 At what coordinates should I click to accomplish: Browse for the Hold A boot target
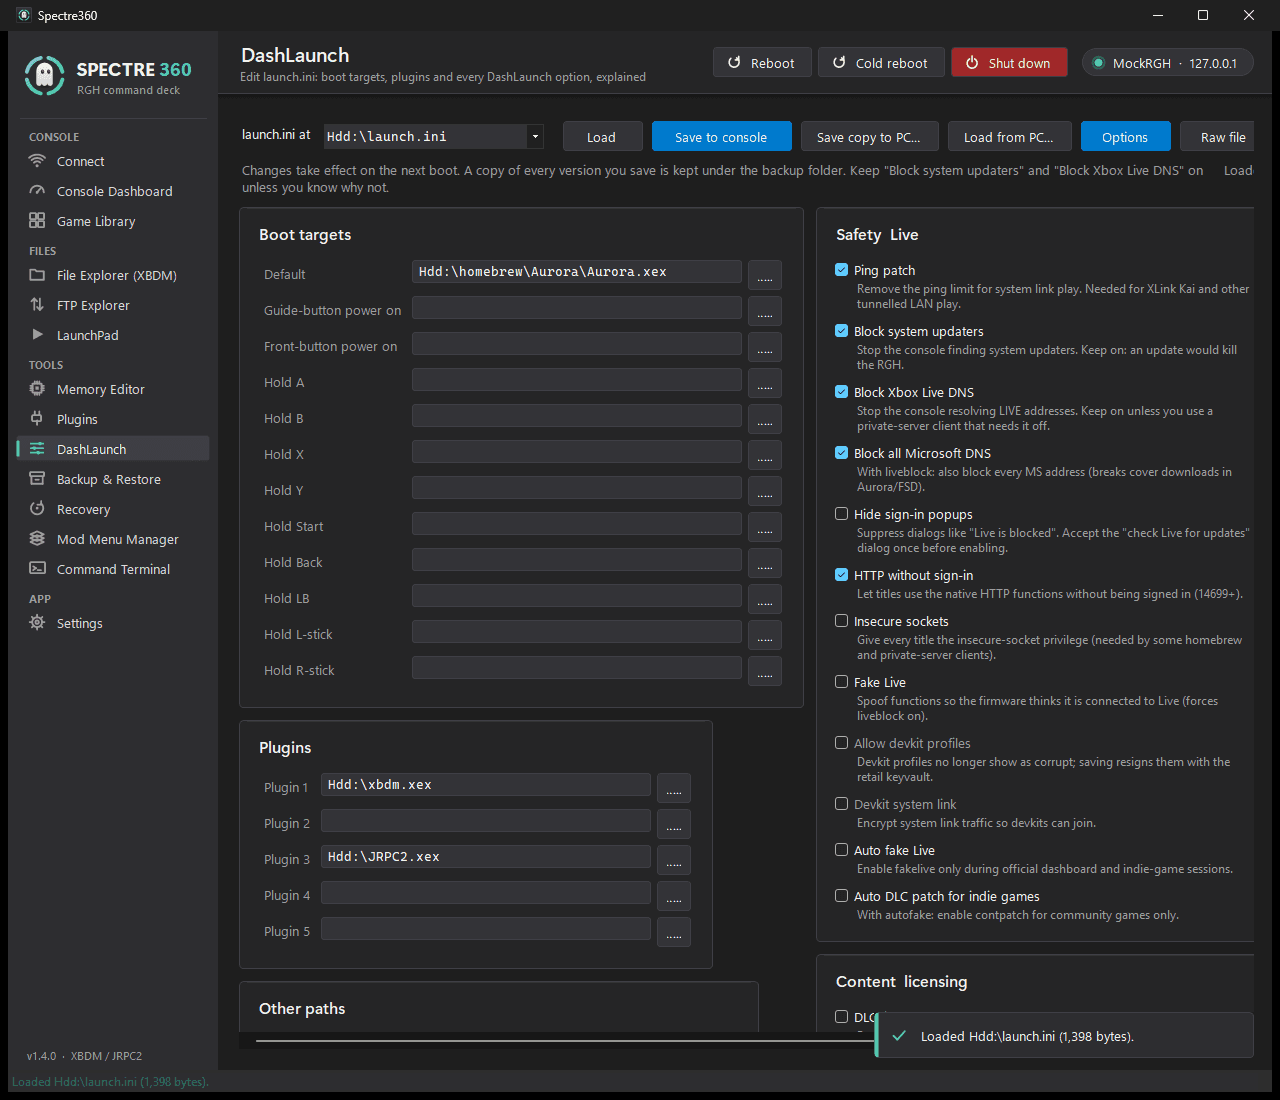[765, 383]
